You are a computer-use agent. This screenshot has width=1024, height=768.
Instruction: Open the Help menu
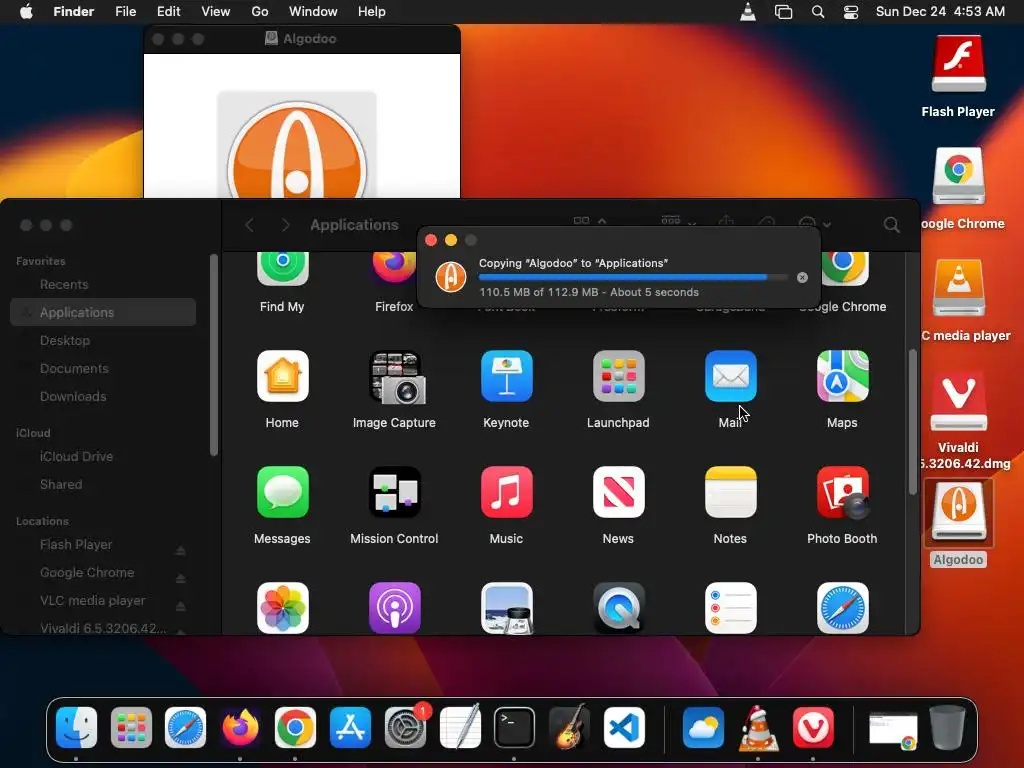click(x=372, y=12)
